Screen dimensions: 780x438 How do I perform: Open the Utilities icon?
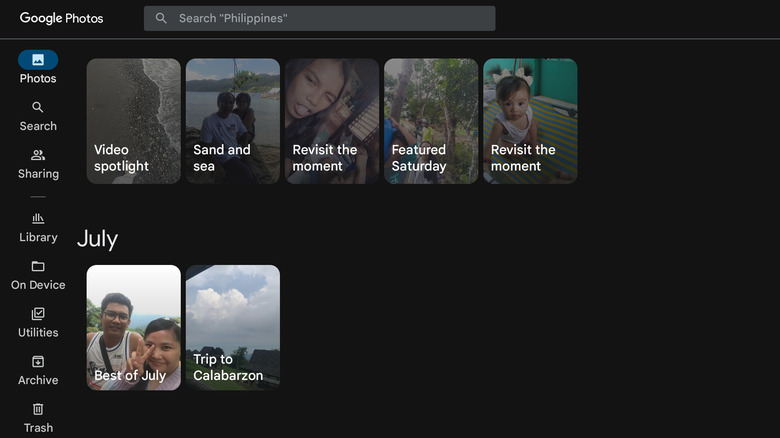tap(38, 314)
